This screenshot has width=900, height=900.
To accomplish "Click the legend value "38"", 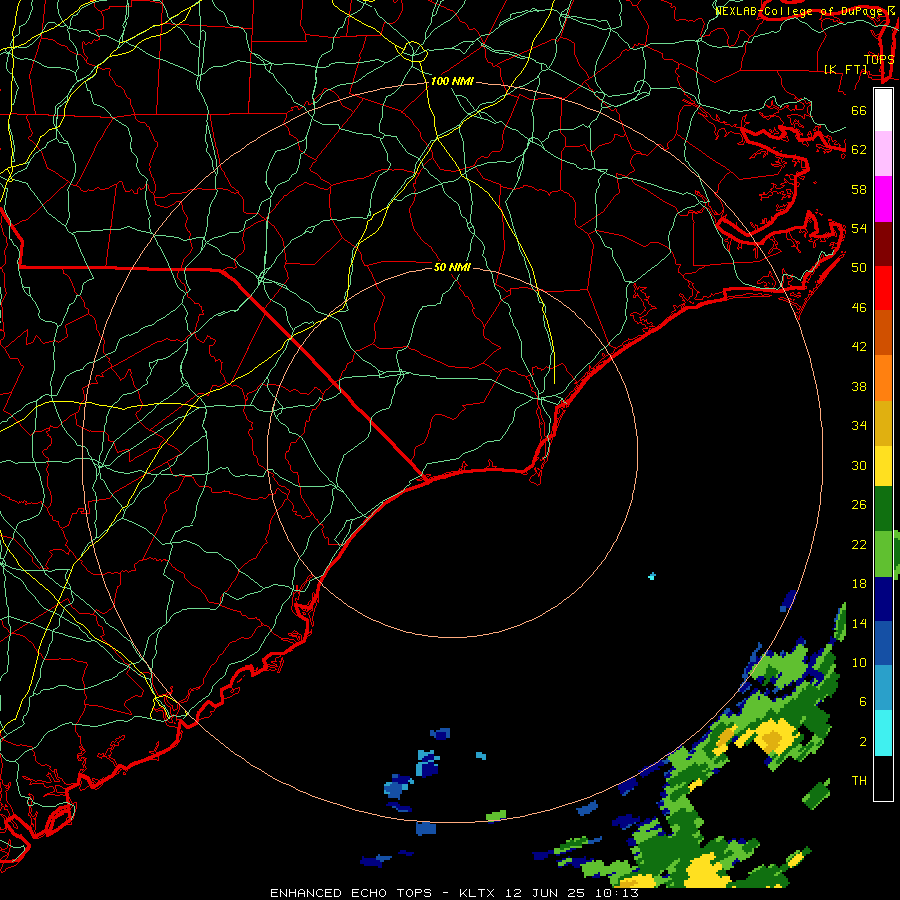I will [859, 386].
